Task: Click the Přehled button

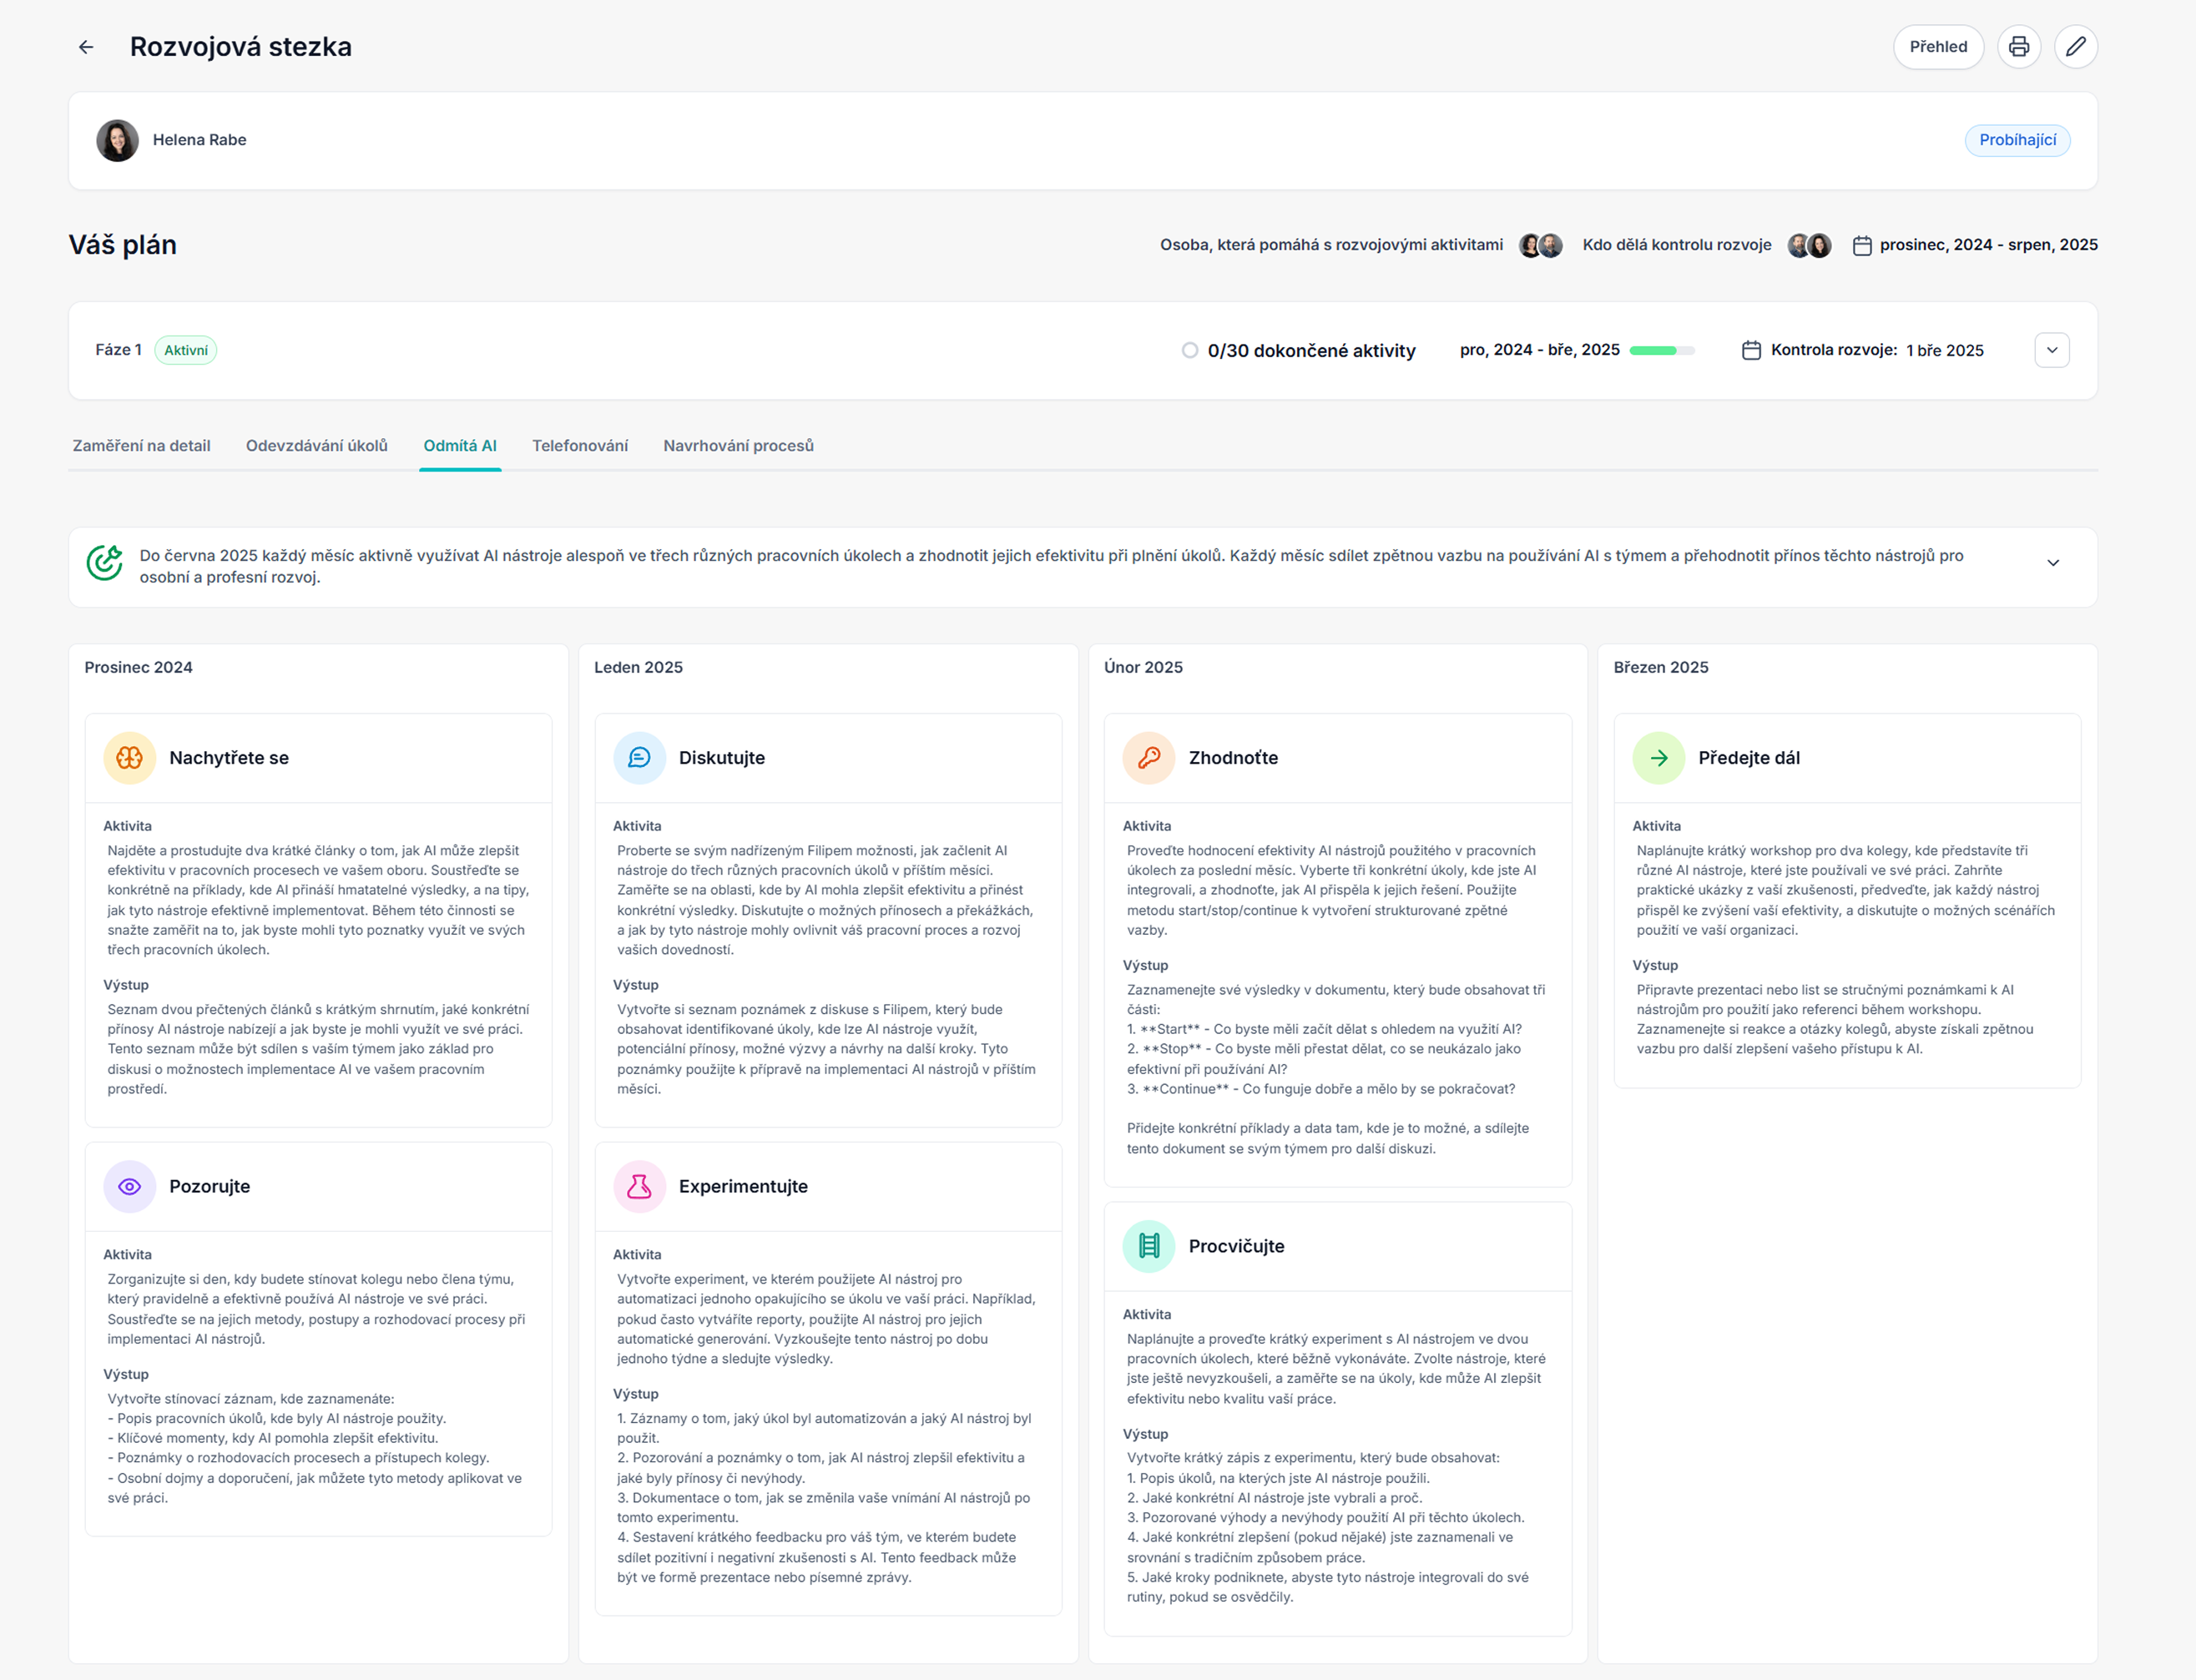Action: (1937, 47)
